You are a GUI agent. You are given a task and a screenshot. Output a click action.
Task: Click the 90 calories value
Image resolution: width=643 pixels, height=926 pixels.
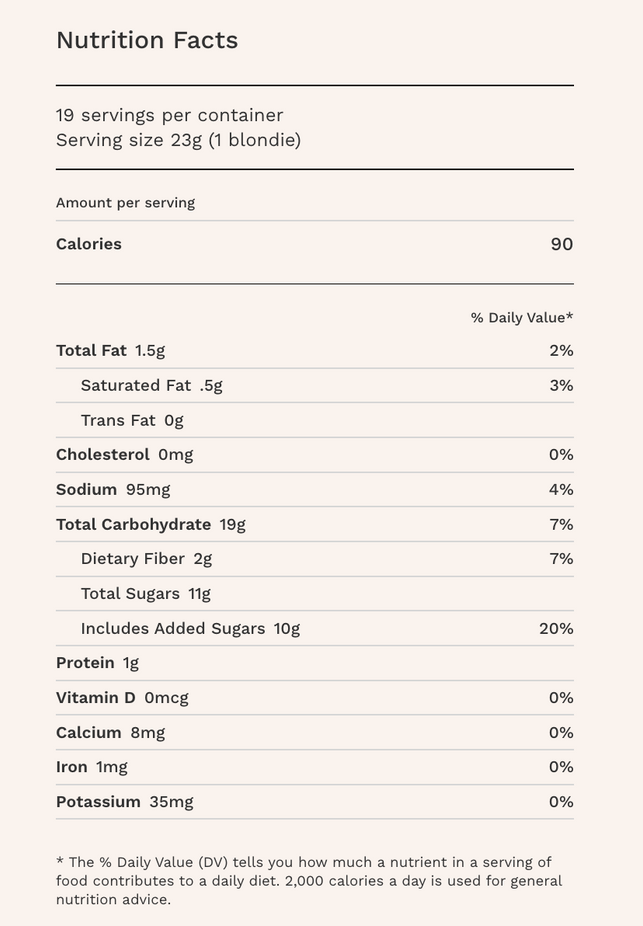561,244
